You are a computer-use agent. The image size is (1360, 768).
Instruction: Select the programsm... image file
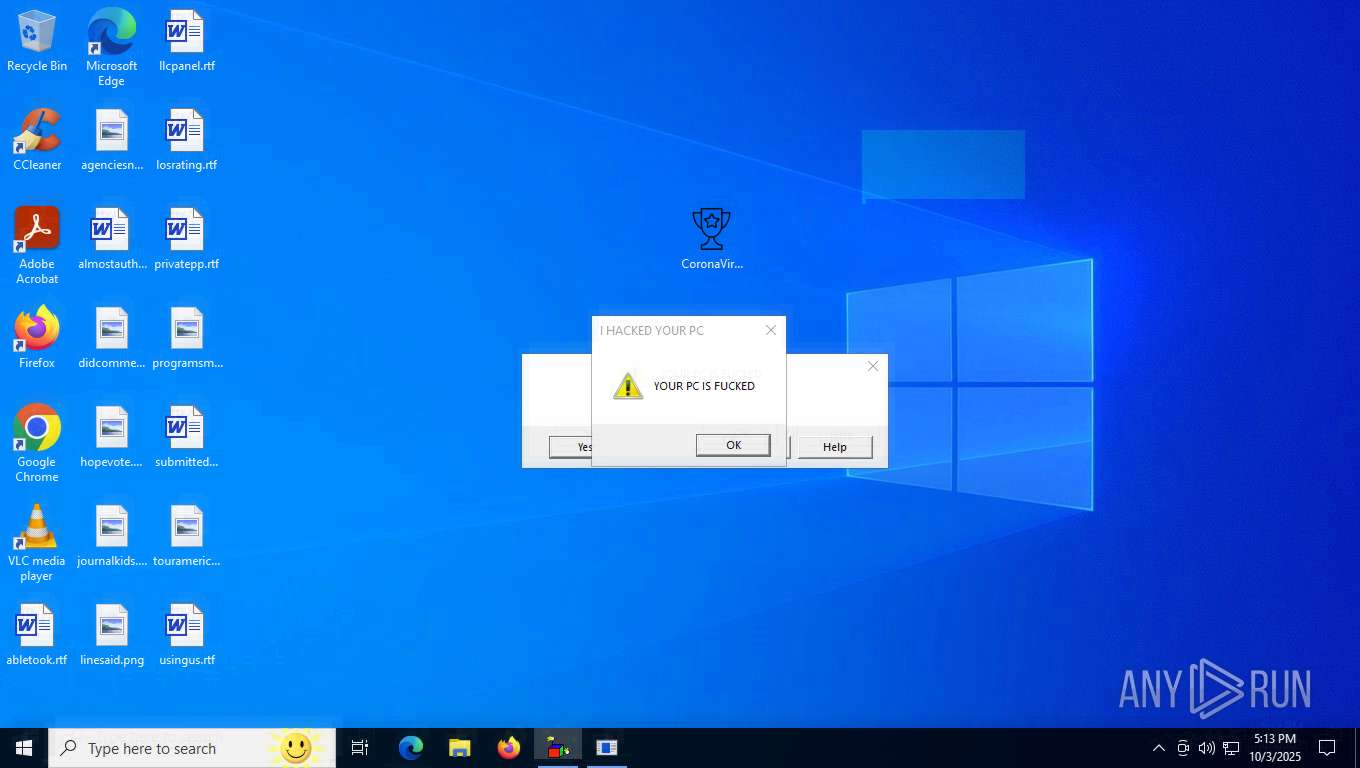tap(187, 338)
